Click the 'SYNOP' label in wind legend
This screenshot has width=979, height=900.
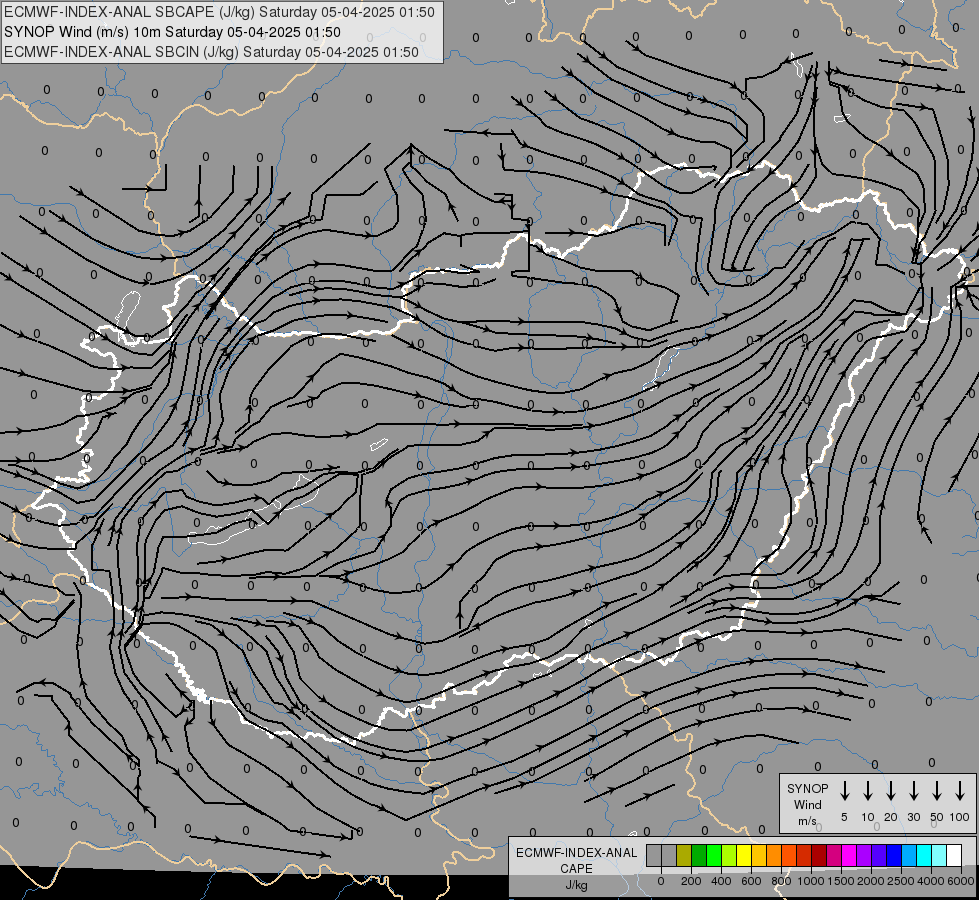pyautogui.click(x=807, y=788)
